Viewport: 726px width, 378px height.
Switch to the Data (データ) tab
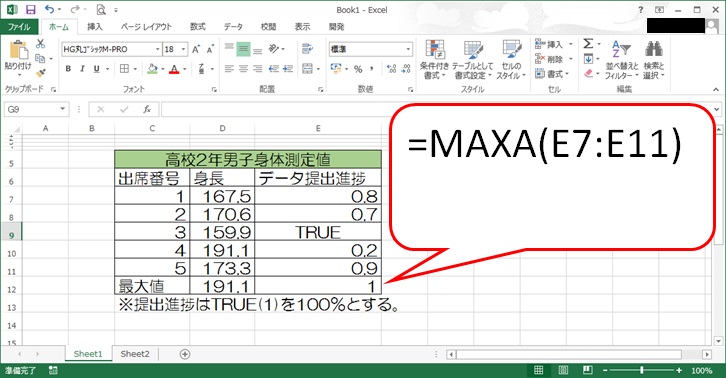point(233,27)
